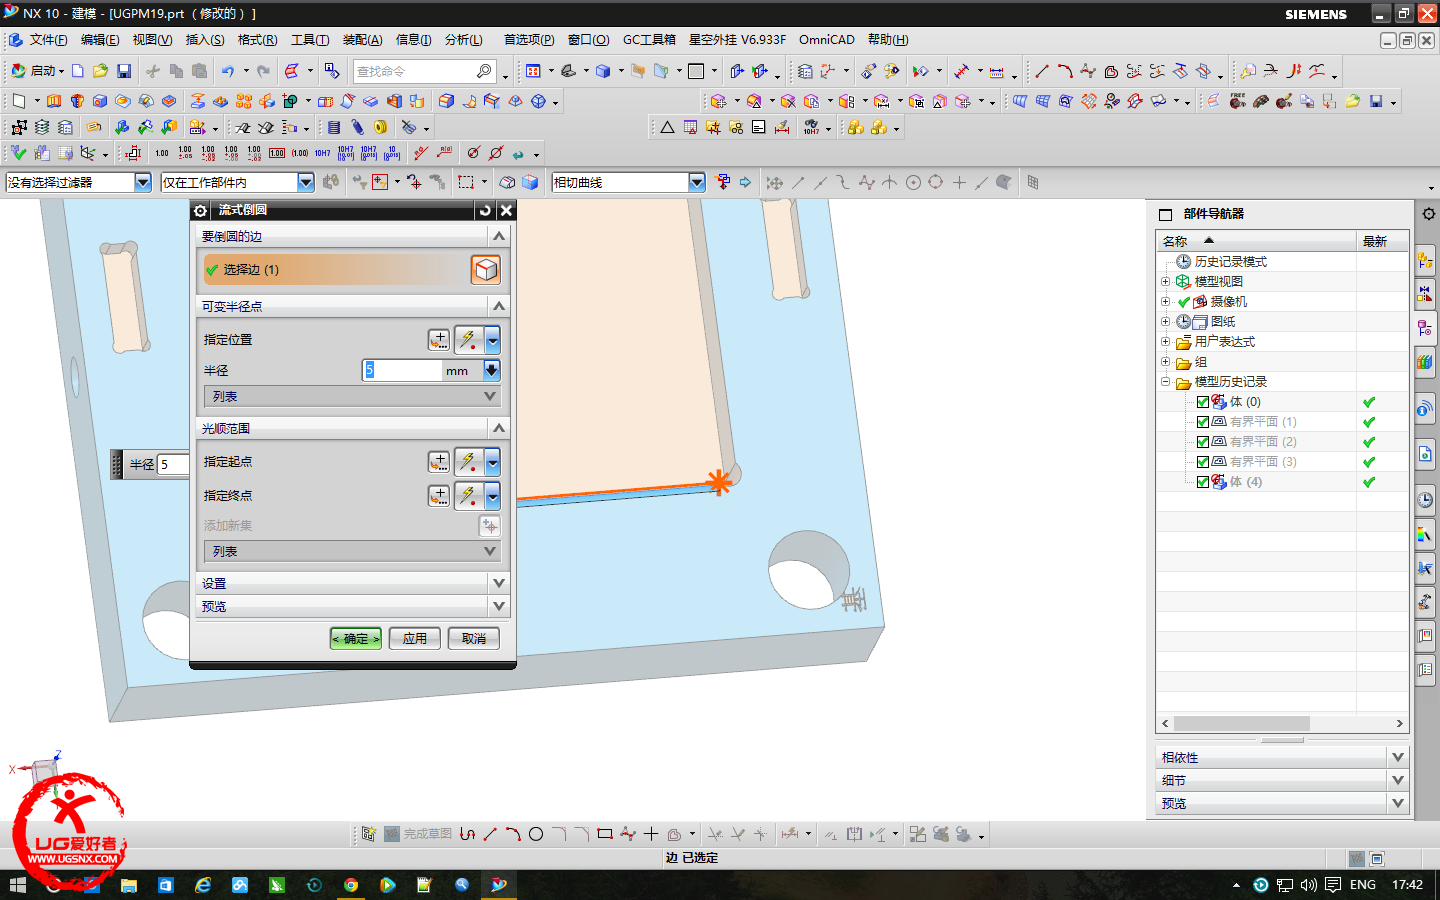Viewport: 1440px width, 900px height.
Task: Toggle checkbox for 有界平面 (2)
Action: pyautogui.click(x=1203, y=442)
